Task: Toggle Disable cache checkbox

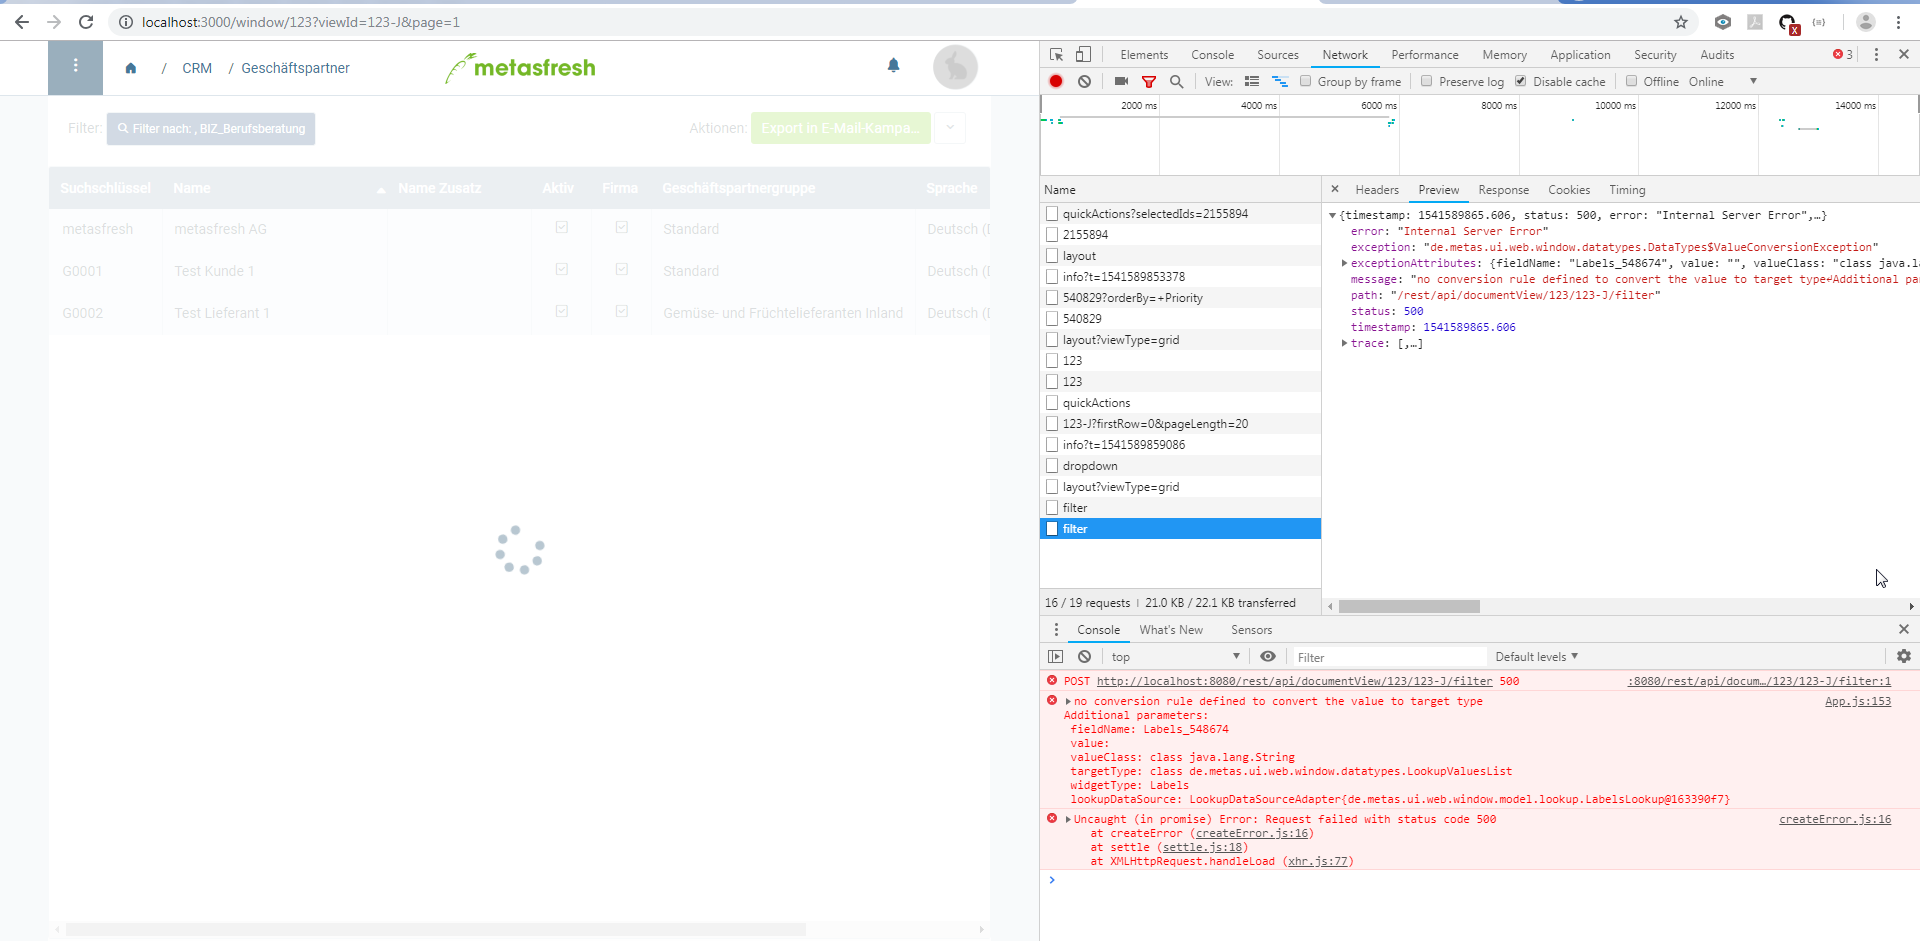Action: [x=1521, y=81]
